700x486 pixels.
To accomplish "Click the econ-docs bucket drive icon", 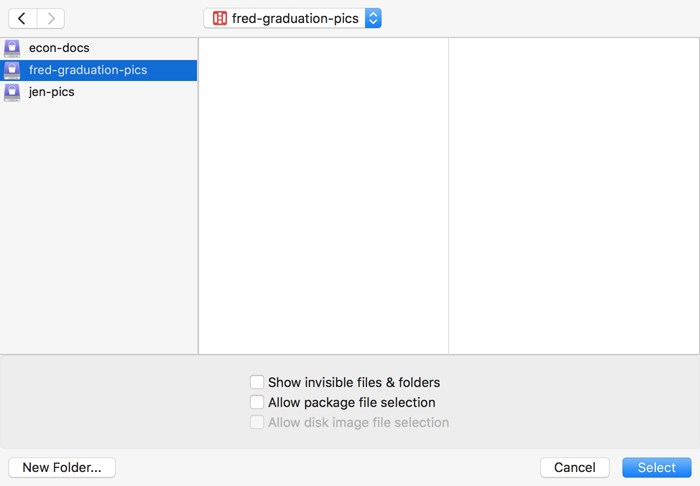I will 12,48.
